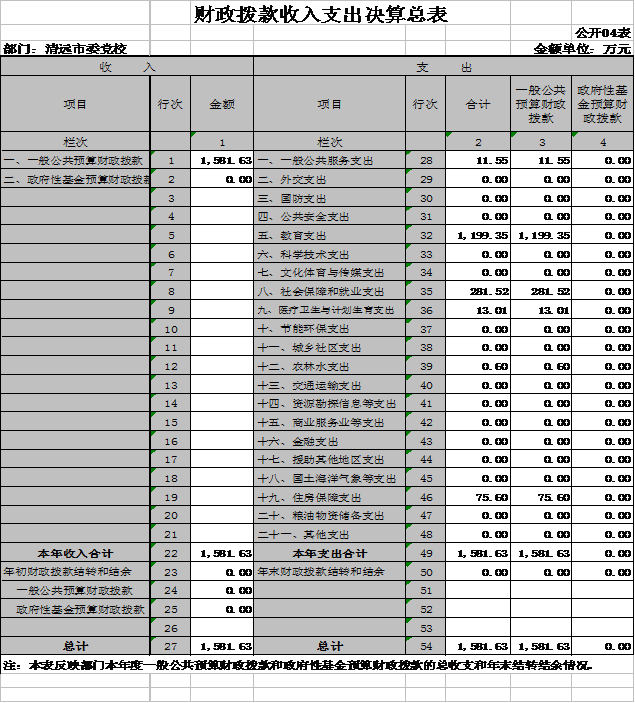
Task: Select the 十七、援助其他地区支出 cell
Action: [x=330, y=460]
